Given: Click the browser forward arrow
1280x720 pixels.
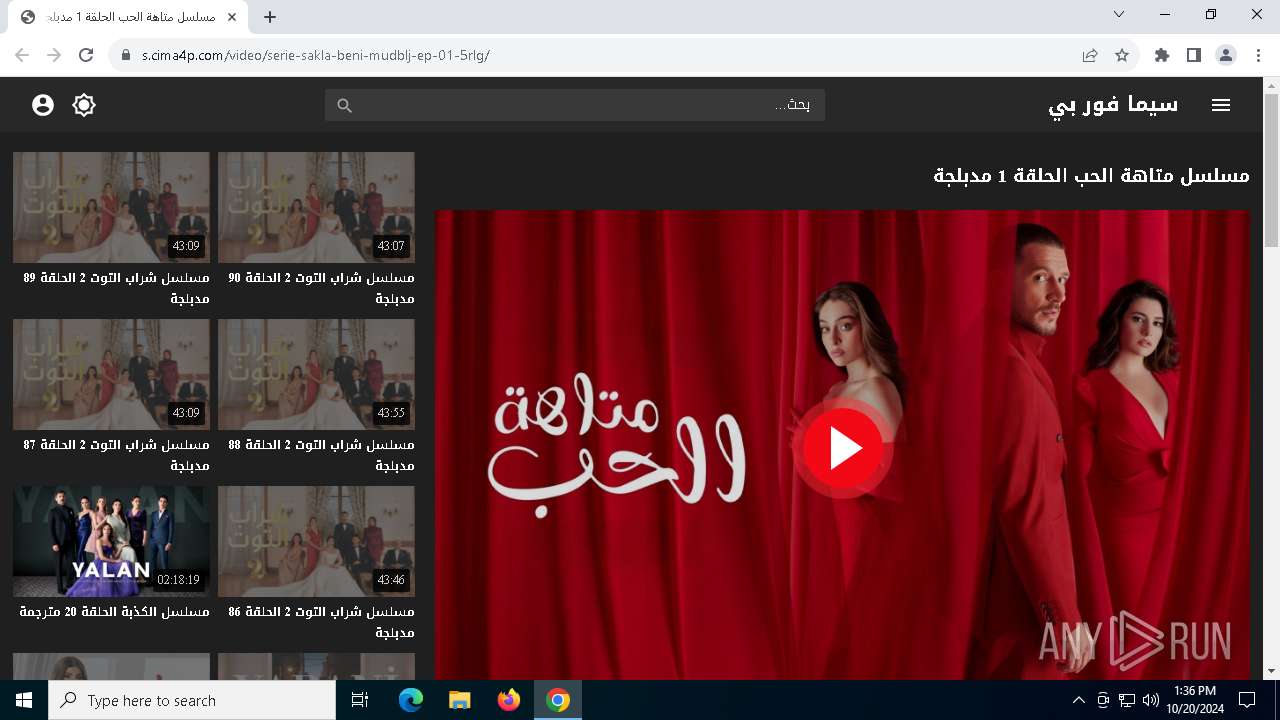Looking at the screenshot, I should pyautogui.click(x=54, y=55).
